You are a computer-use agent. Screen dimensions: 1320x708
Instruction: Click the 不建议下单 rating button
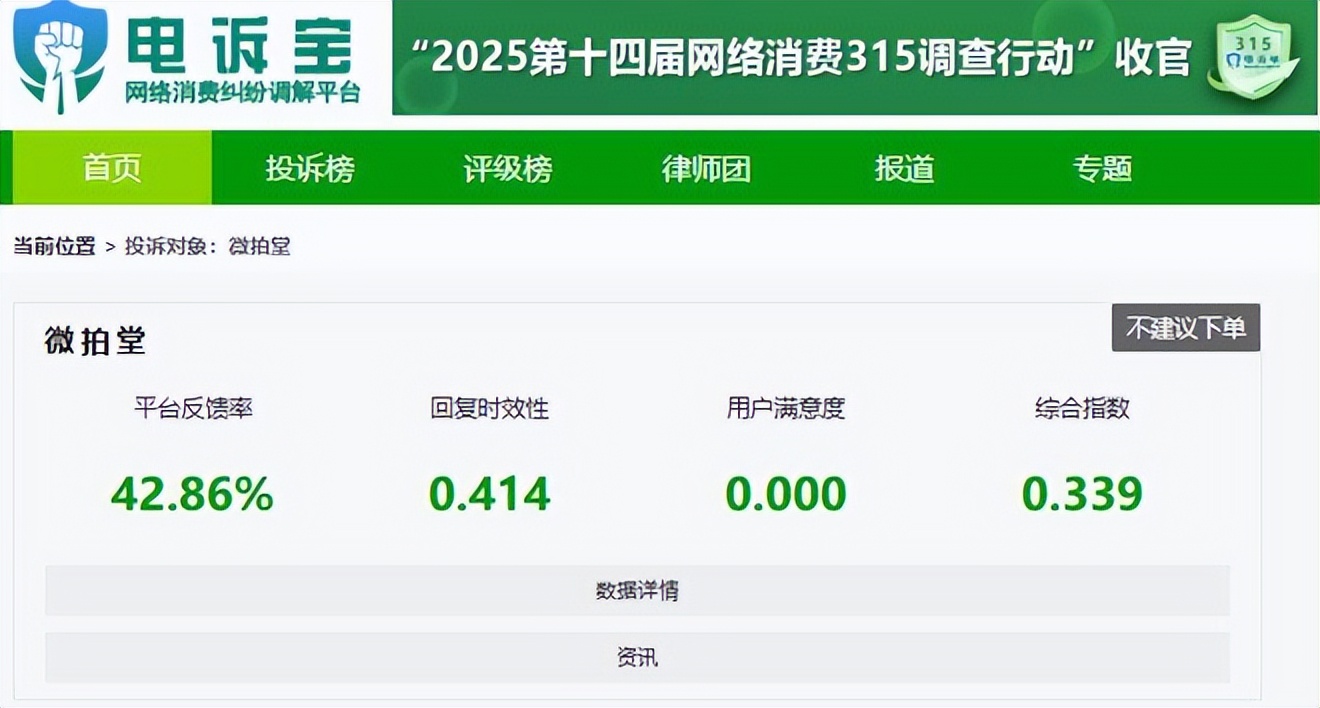click(x=1186, y=328)
